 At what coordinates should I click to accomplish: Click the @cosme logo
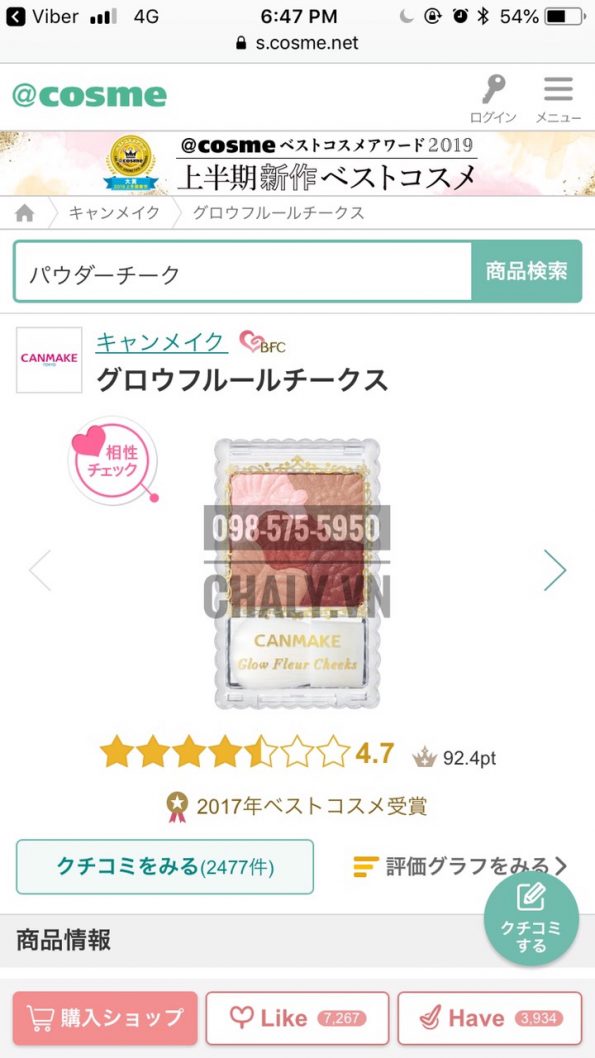click(x=89, y=96)
